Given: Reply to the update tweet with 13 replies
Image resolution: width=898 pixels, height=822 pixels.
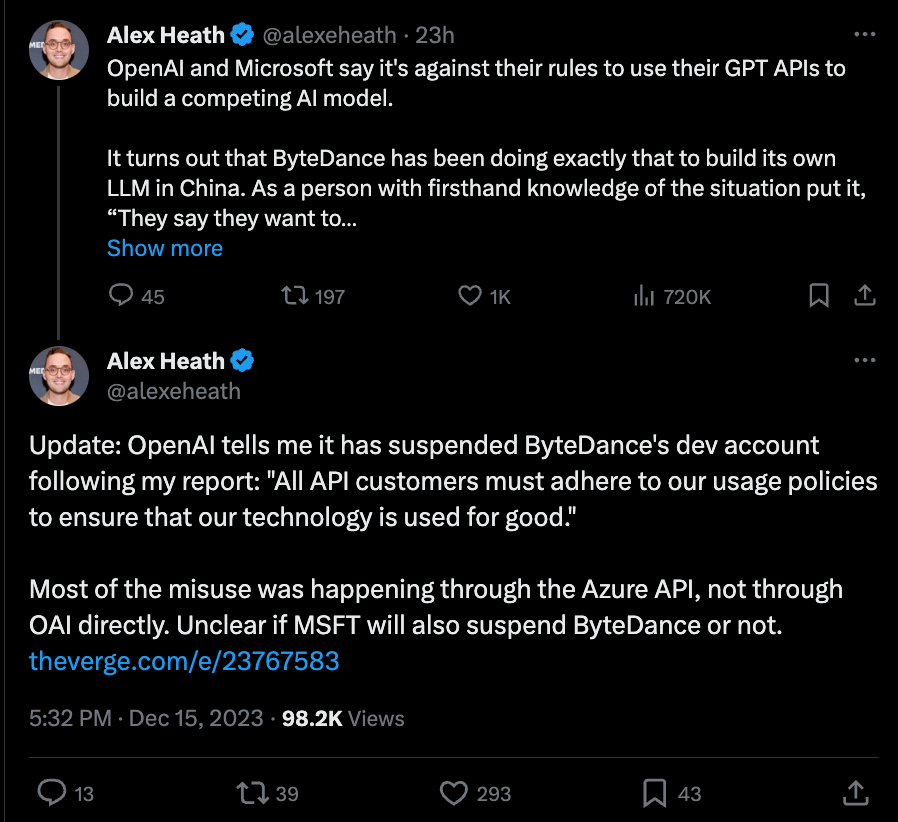Looking at the screenshot, I should (x=52, y=793).
